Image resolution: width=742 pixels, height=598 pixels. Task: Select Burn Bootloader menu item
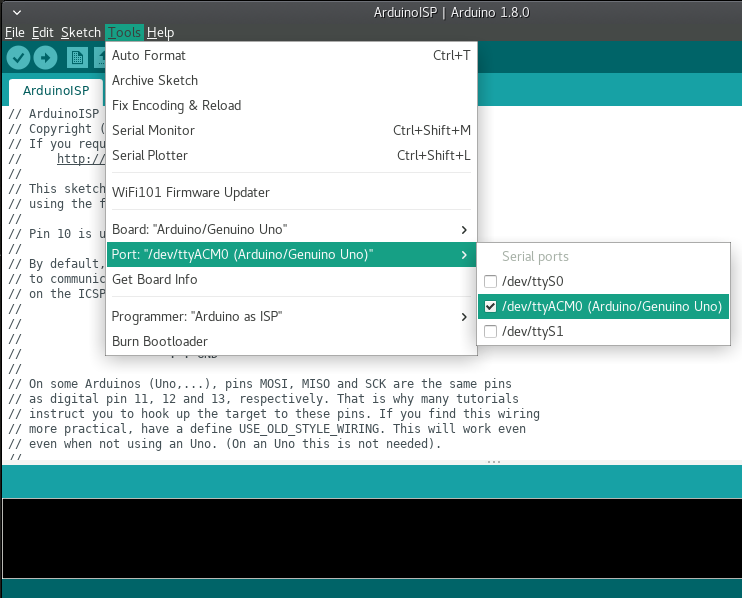(291, 342)
